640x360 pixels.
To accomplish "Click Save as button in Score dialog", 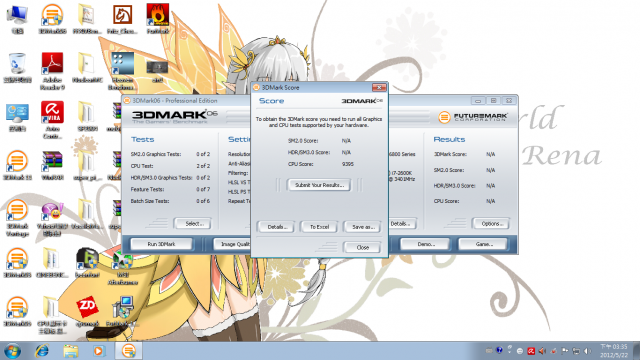I will (x=362, y=227).
